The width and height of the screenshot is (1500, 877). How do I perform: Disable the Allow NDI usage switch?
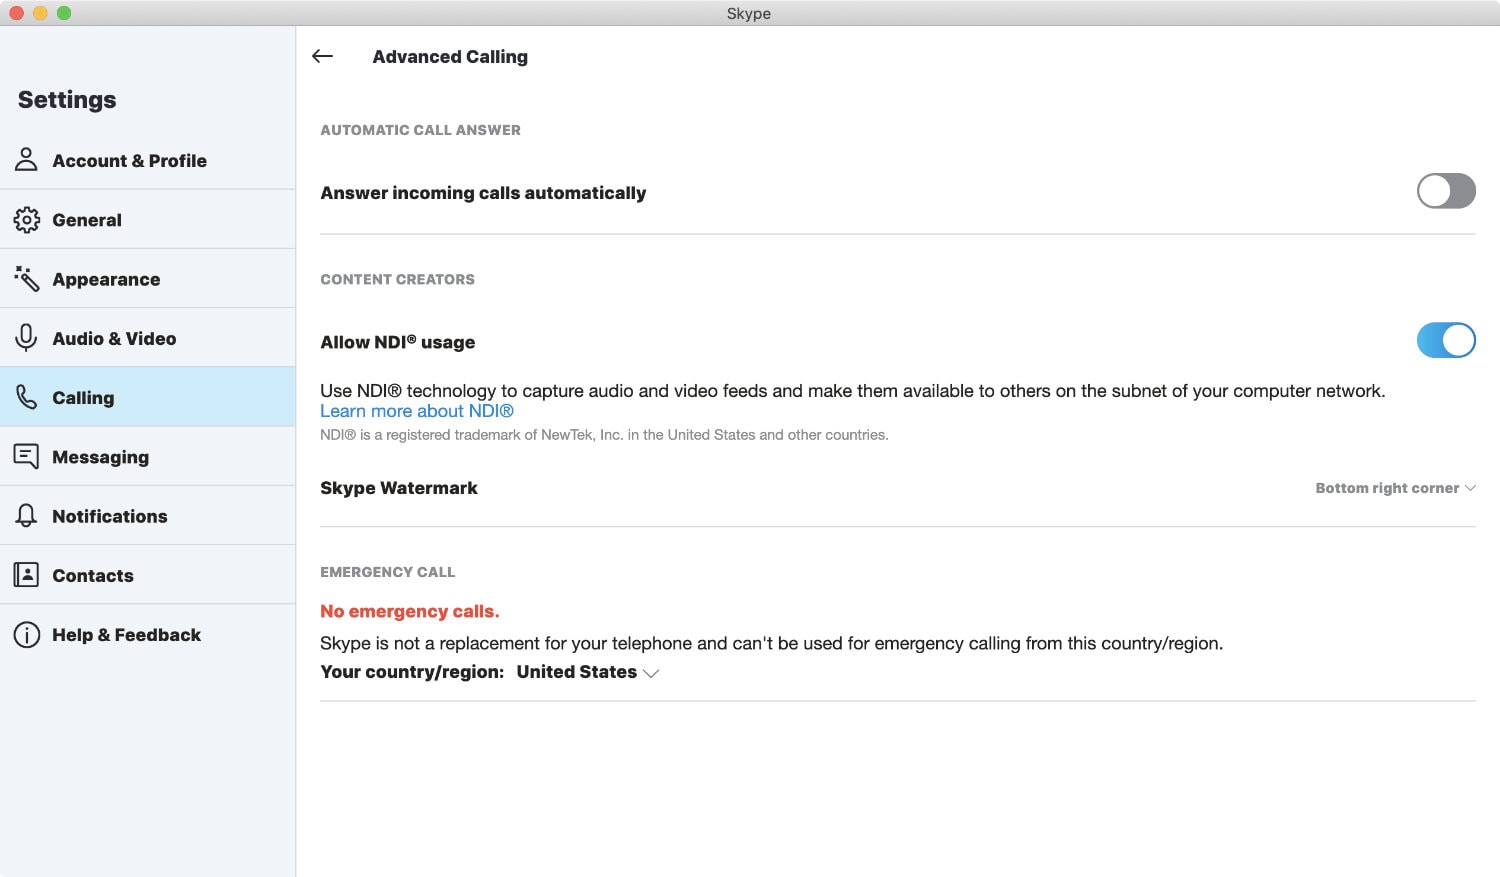[1446, 340]
